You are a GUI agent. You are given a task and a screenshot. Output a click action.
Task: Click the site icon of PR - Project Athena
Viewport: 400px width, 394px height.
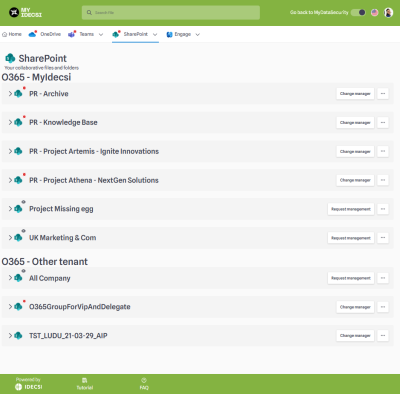18,180
